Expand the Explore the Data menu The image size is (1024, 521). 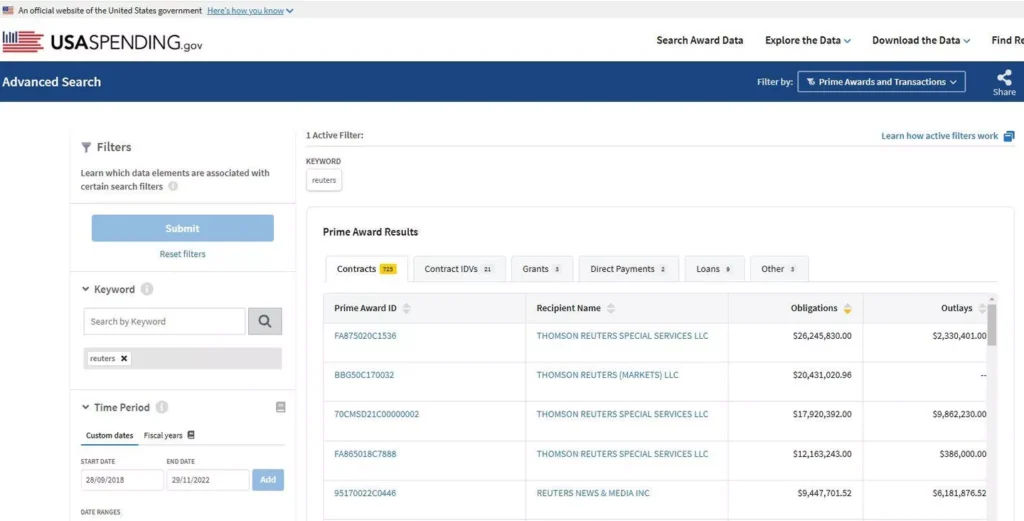808,41
